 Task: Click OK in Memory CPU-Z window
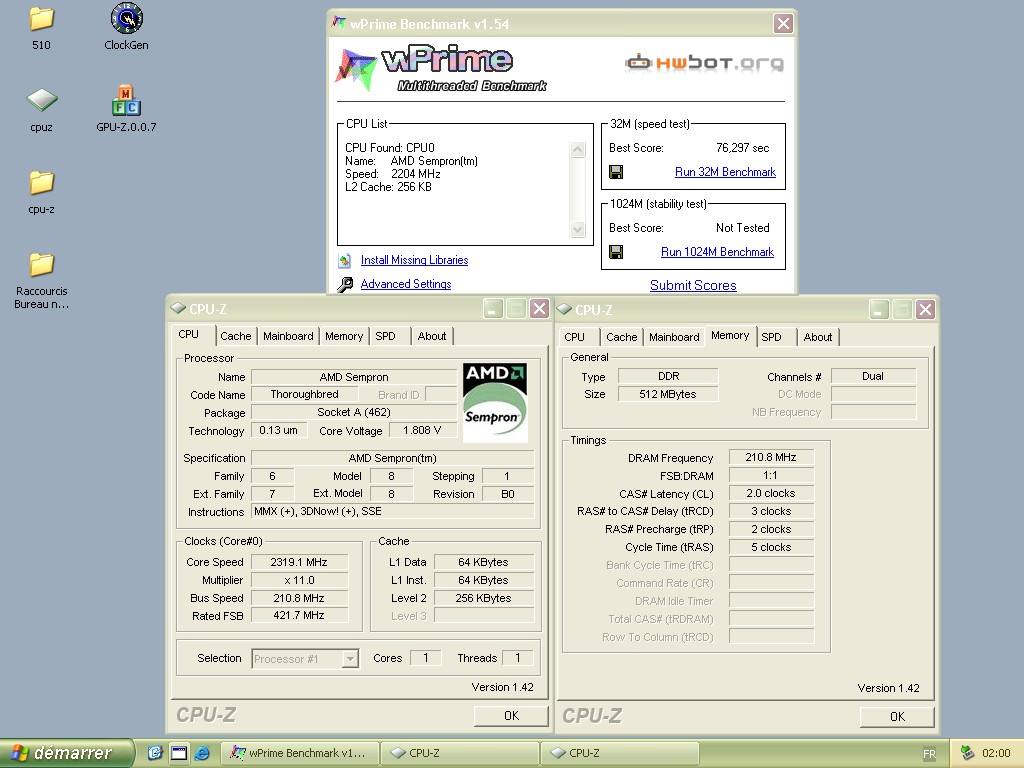897,716
